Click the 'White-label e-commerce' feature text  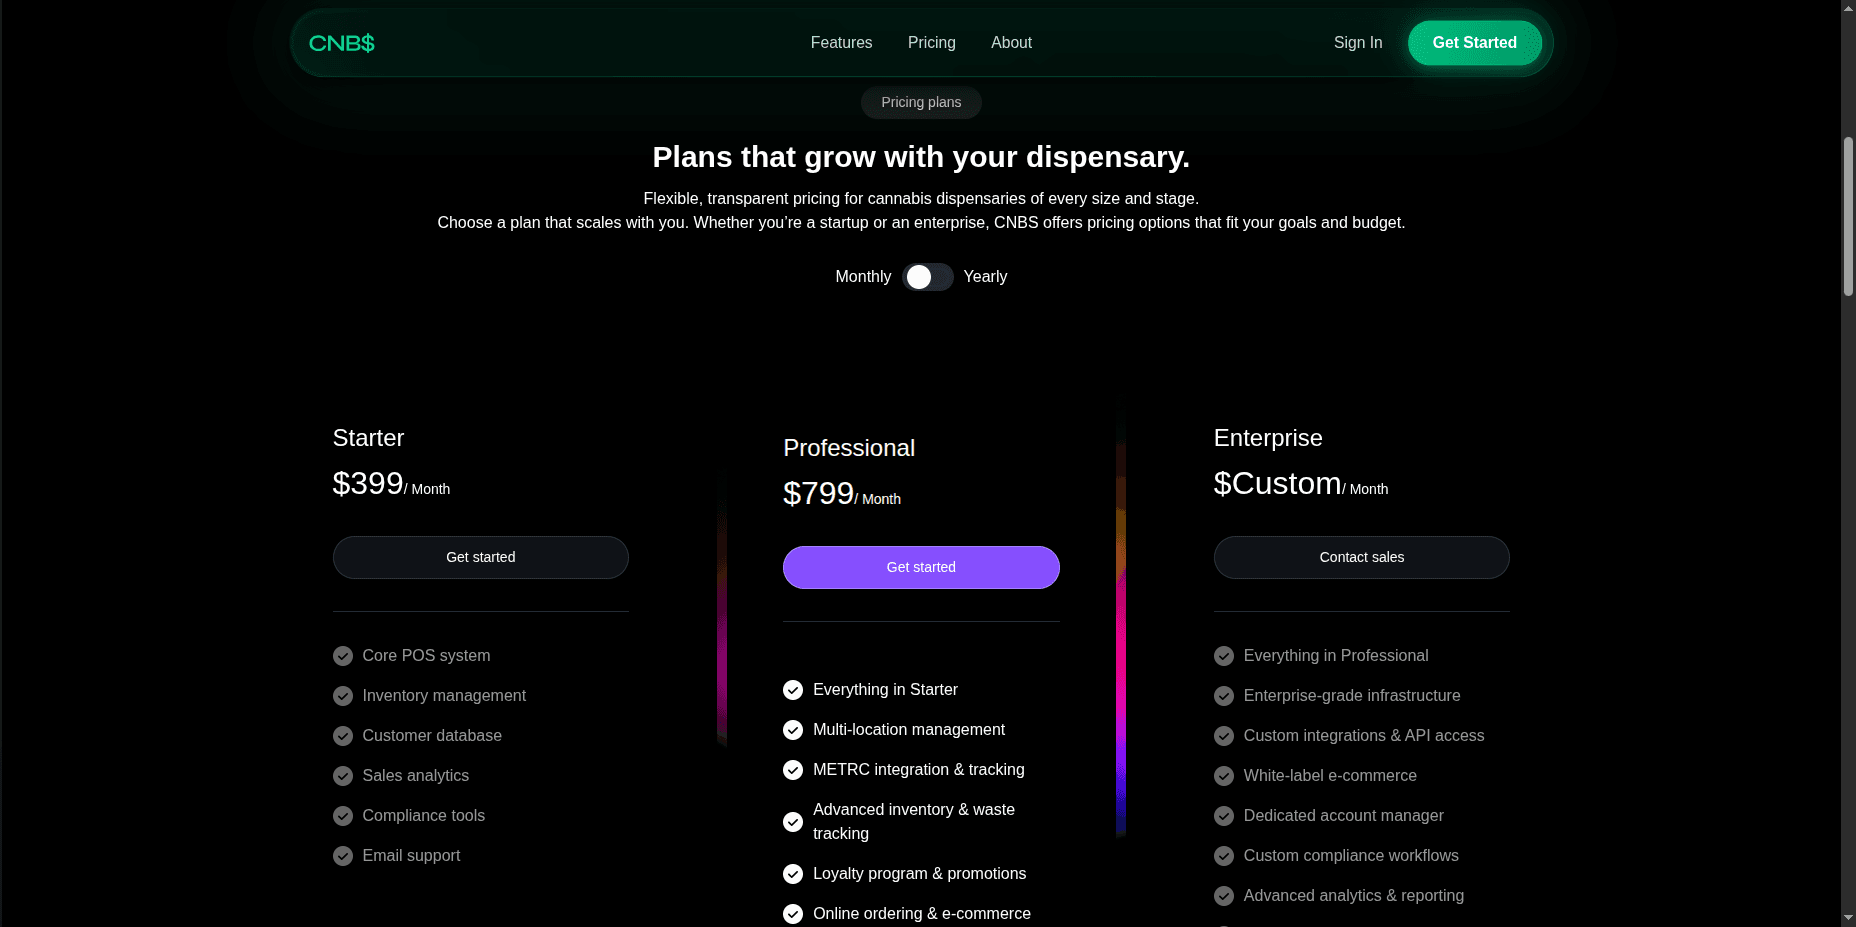point(1330,776)
